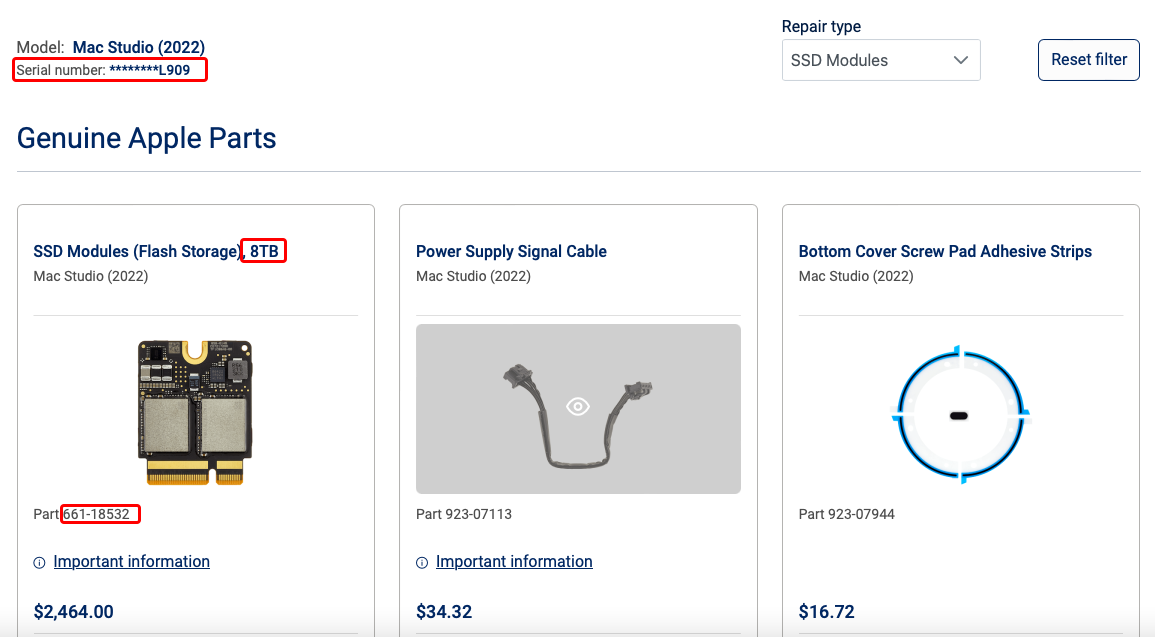Open the Repair type dropdown

880,60
